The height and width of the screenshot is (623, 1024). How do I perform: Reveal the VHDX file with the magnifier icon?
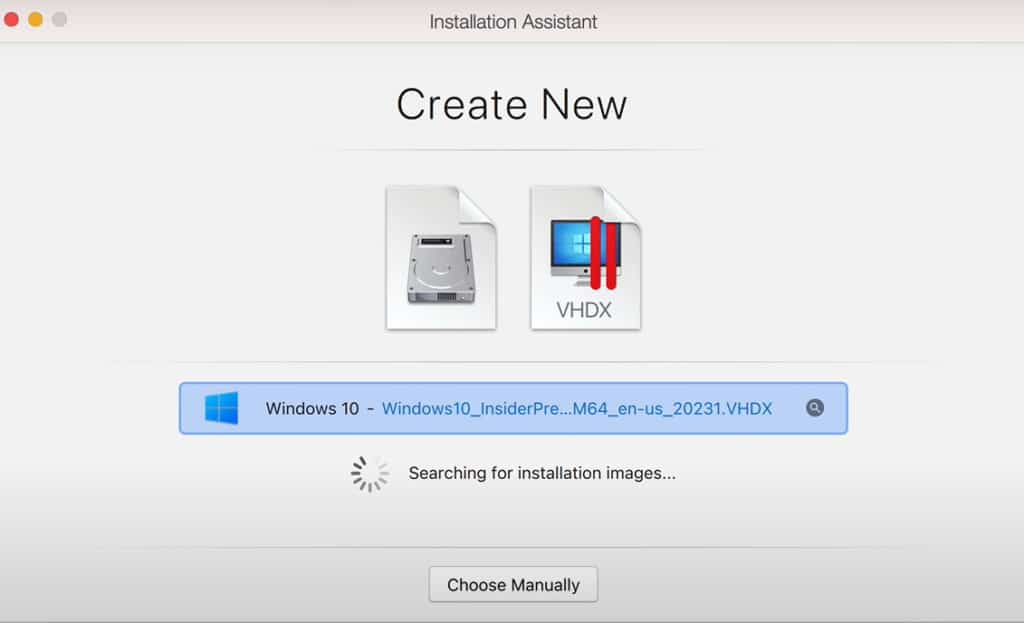pyautogui.click(x=814, y=408)
